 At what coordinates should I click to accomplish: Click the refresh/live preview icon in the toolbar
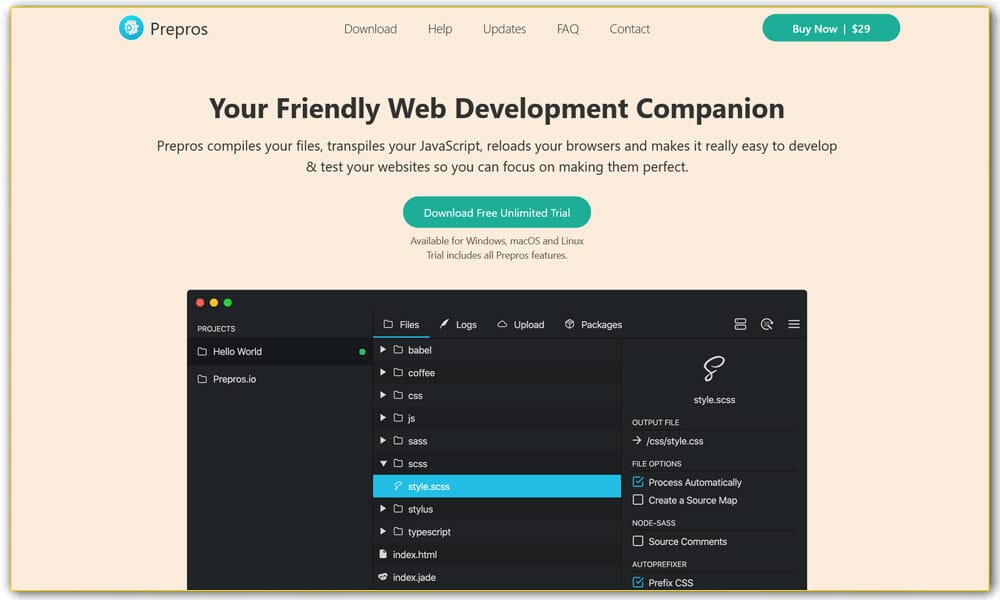pyautogui.click(x=767, y=324)
